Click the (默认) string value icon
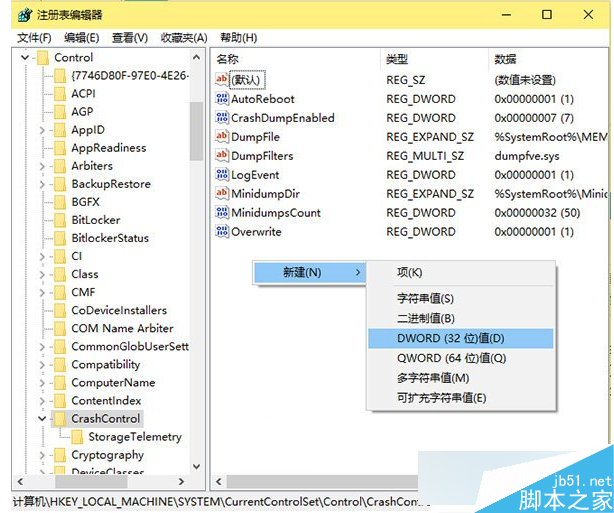 [222, 79]
